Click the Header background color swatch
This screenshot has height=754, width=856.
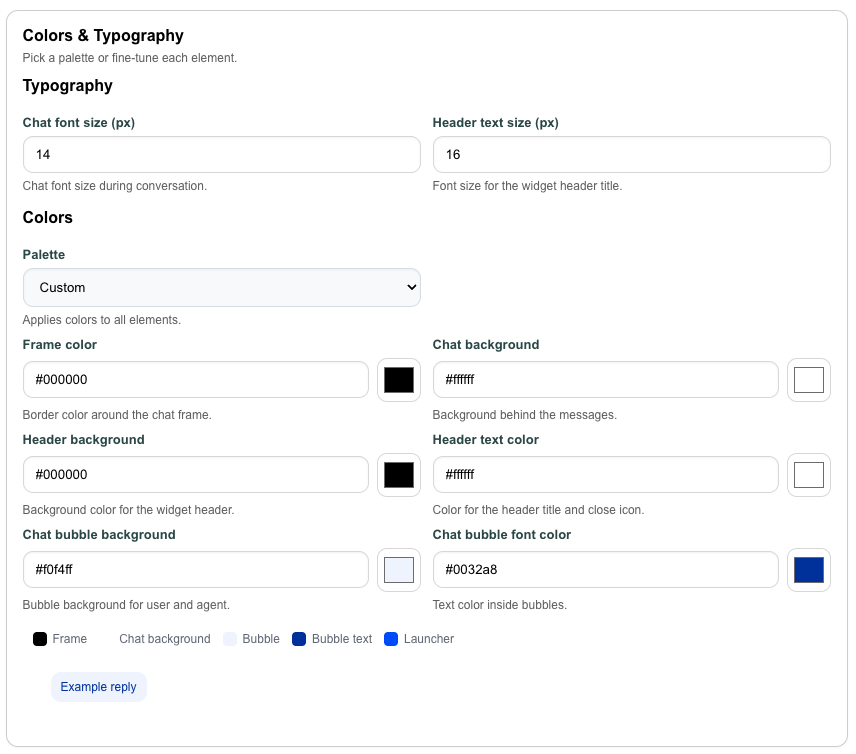tap(399, 475)
